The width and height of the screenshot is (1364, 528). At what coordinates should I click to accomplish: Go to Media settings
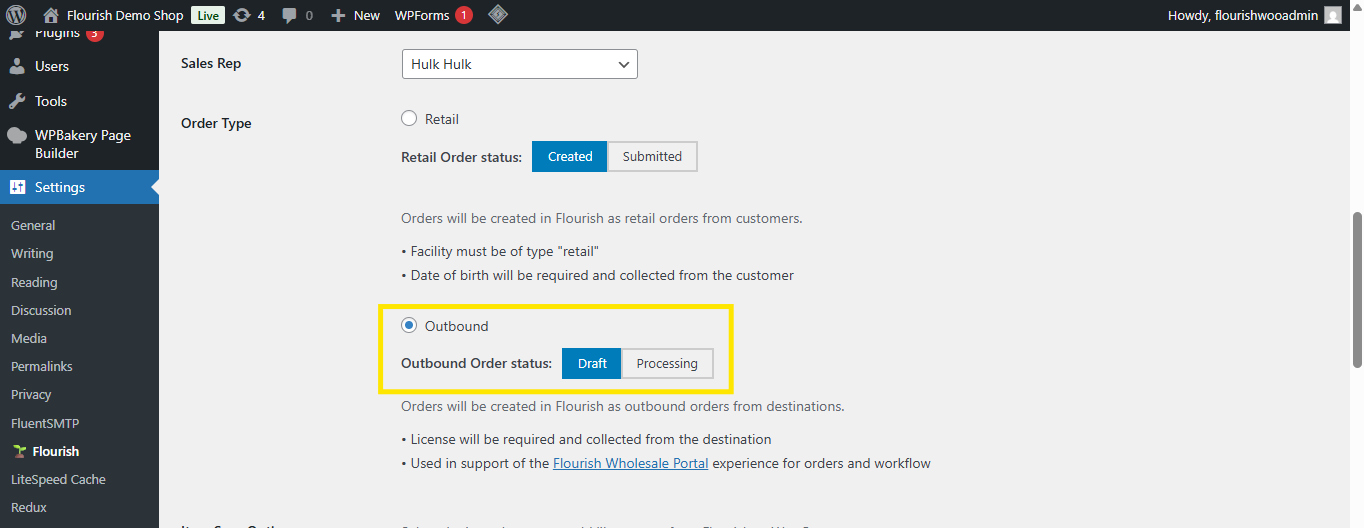(x=29, y=338)
